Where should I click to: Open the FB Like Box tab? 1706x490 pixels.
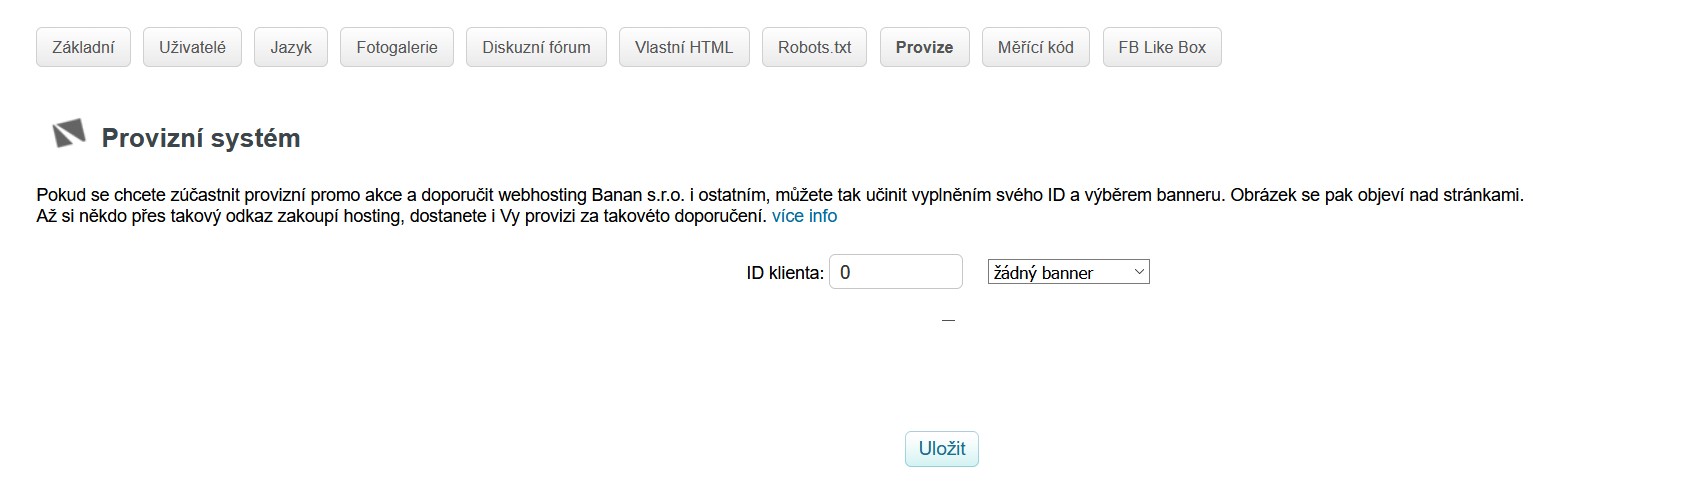coord(1162,47)
